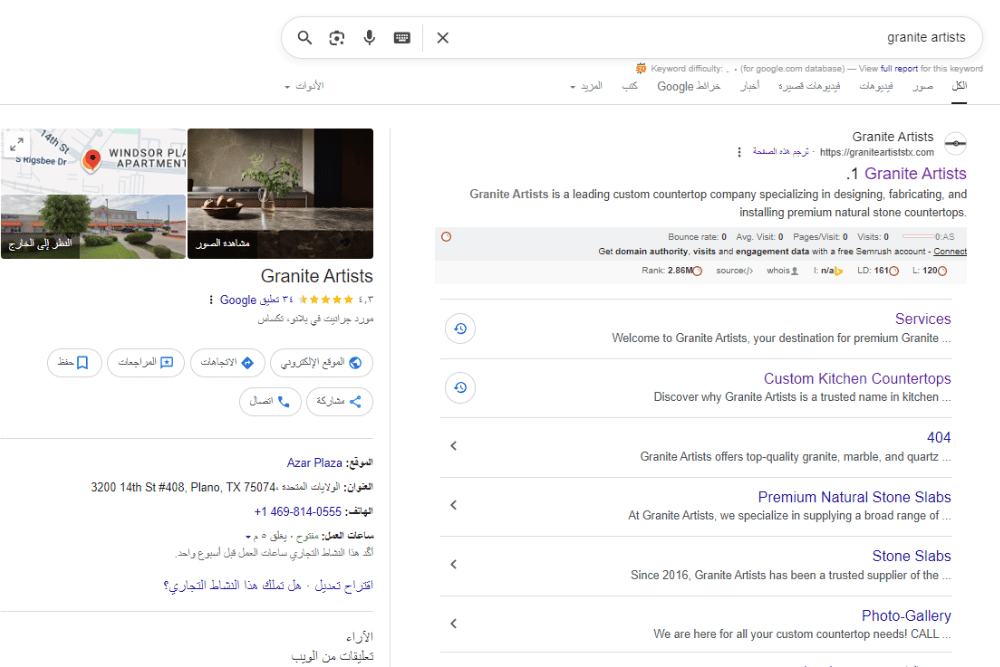The width and height of the screenshot is (1000, 667).
Task: Open the '٣٤ تعليق Google' reviews link
Action: pos(256,300)
